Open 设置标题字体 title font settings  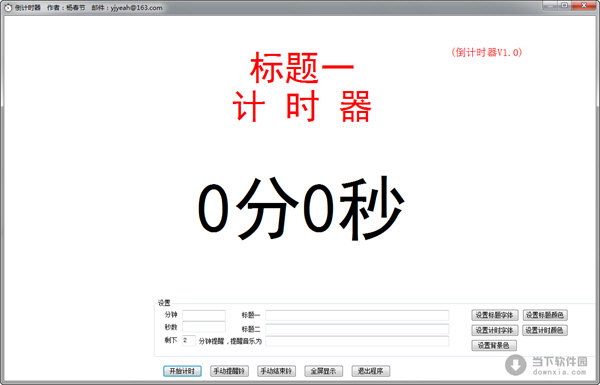[495, 315]
